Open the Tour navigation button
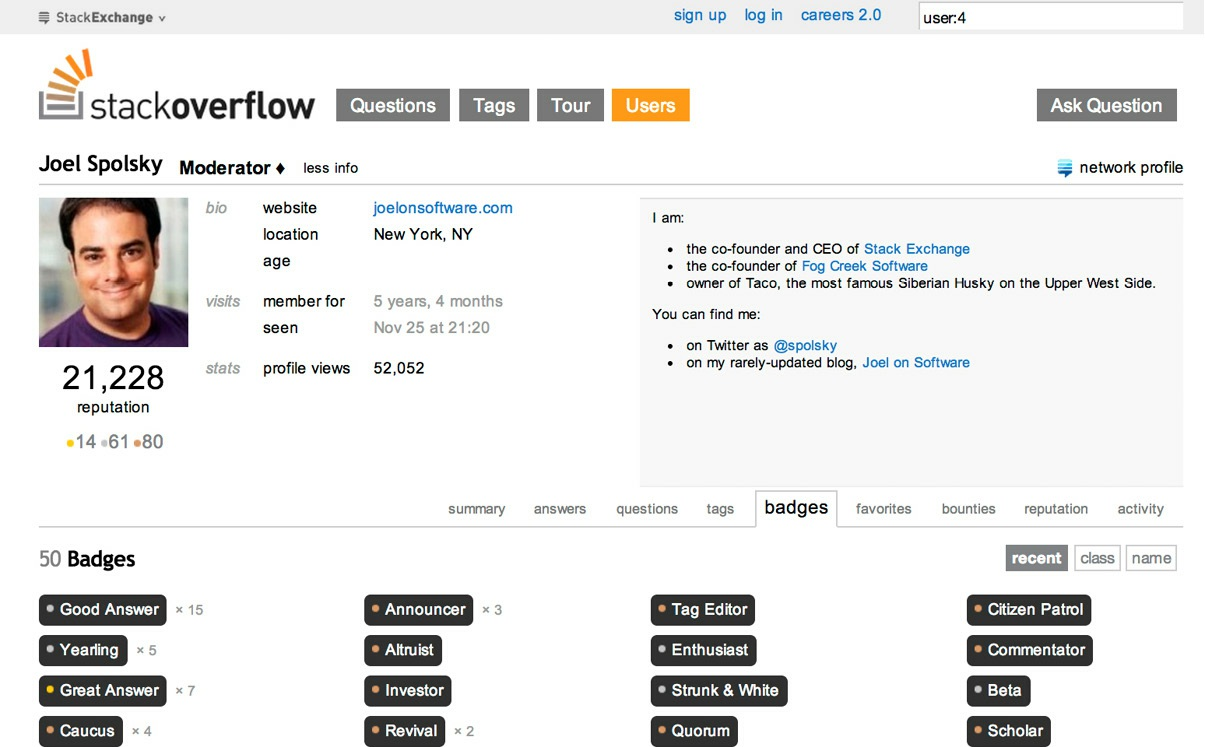Screen dimensions: 1205x747 point(571,105)
